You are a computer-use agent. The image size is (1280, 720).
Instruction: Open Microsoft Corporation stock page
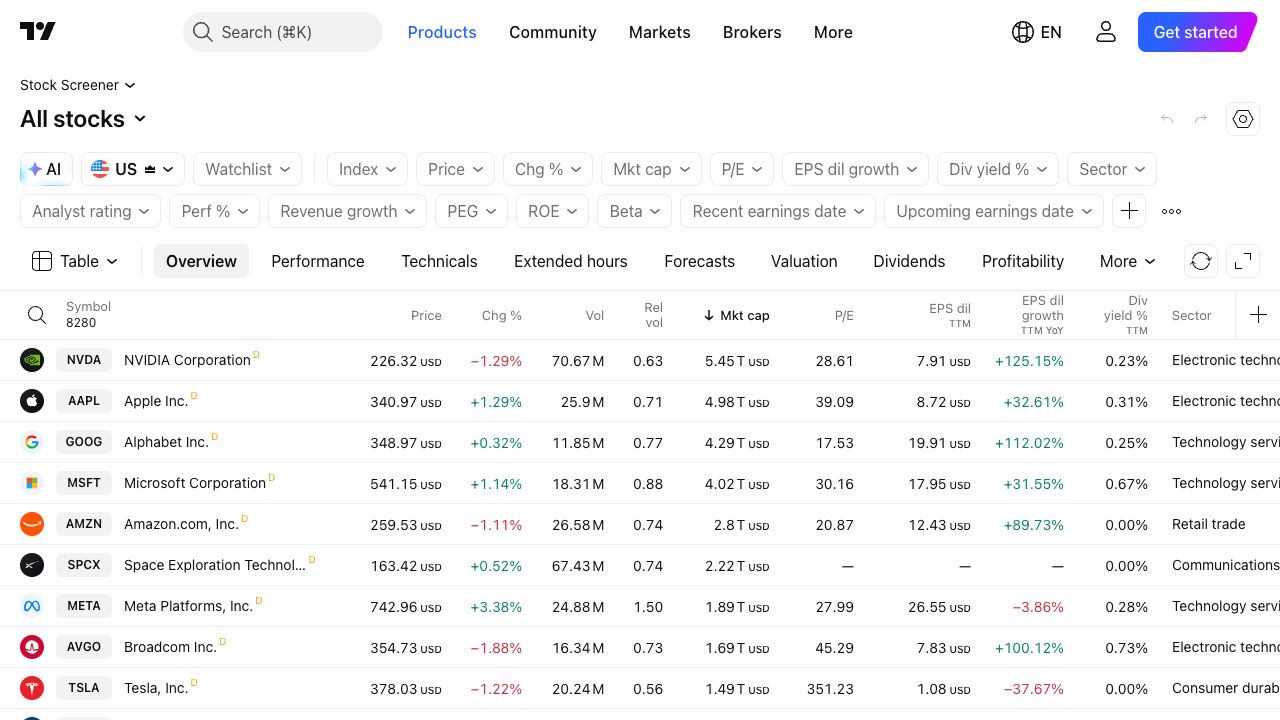(195, 483)
